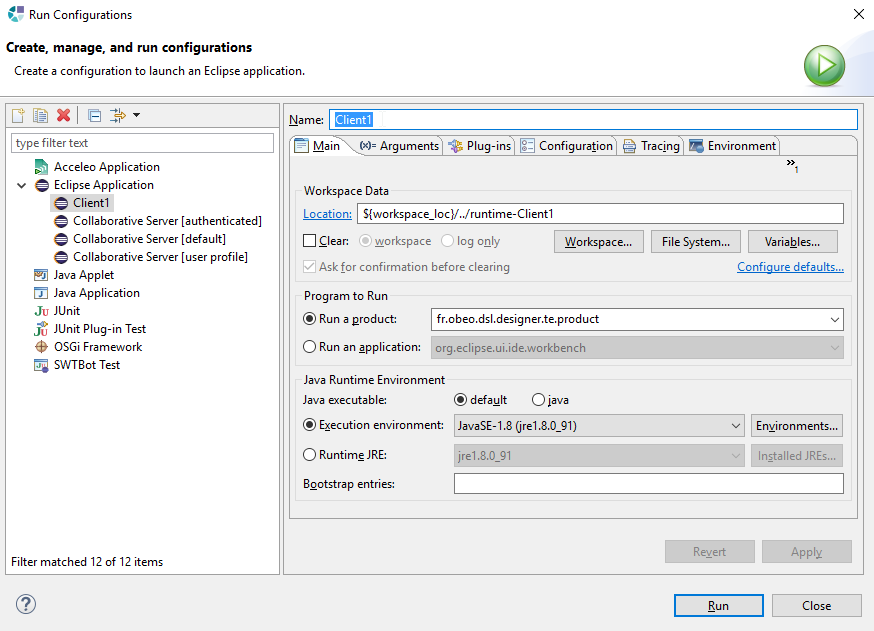The height and width of the screenshot is (631, 874).
Task: Enable the Clear workspace checkbox
Action: click(310, 241)
